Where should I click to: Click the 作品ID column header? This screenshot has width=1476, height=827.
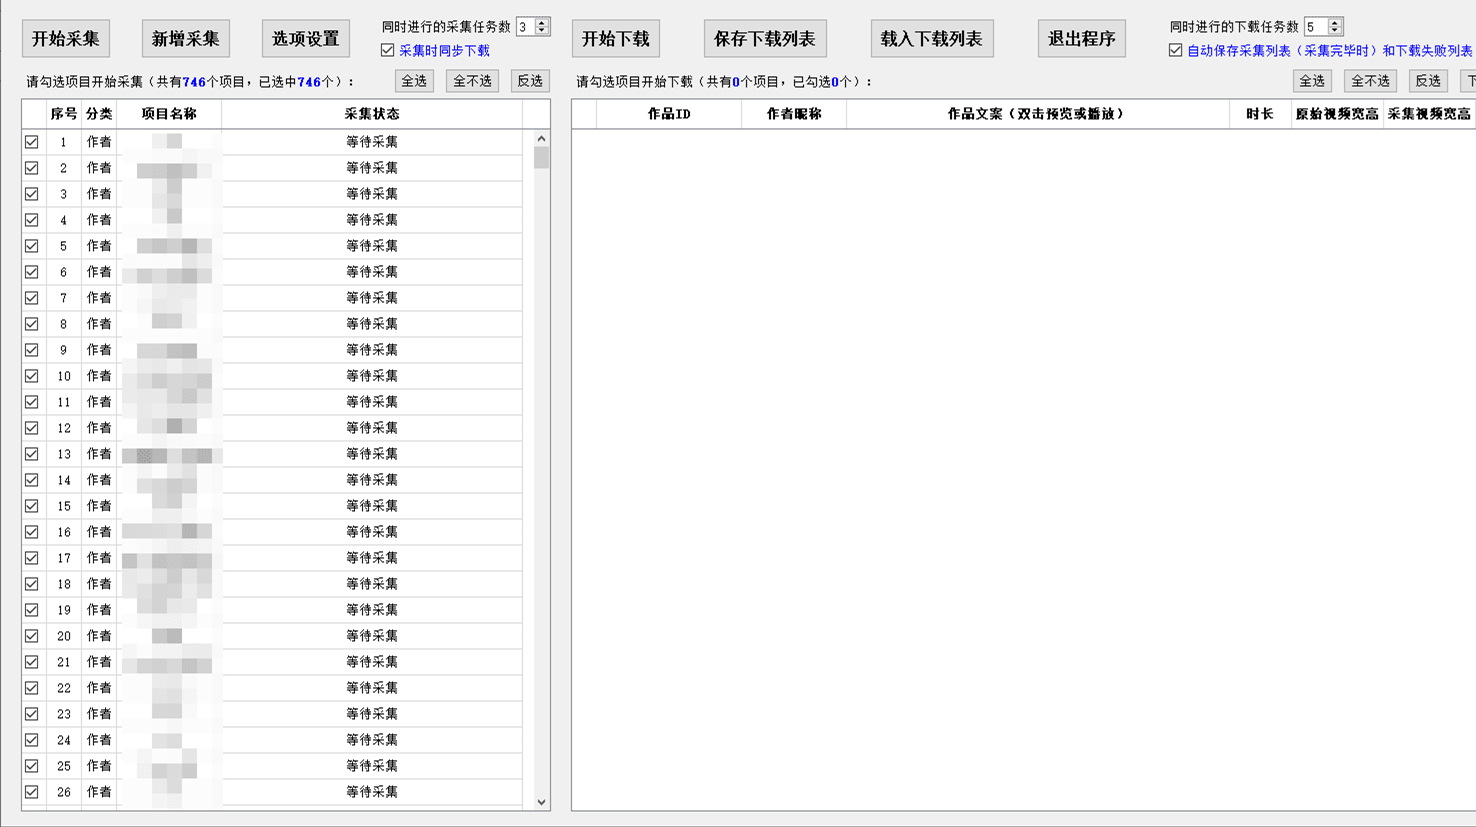tap(669, 114)
